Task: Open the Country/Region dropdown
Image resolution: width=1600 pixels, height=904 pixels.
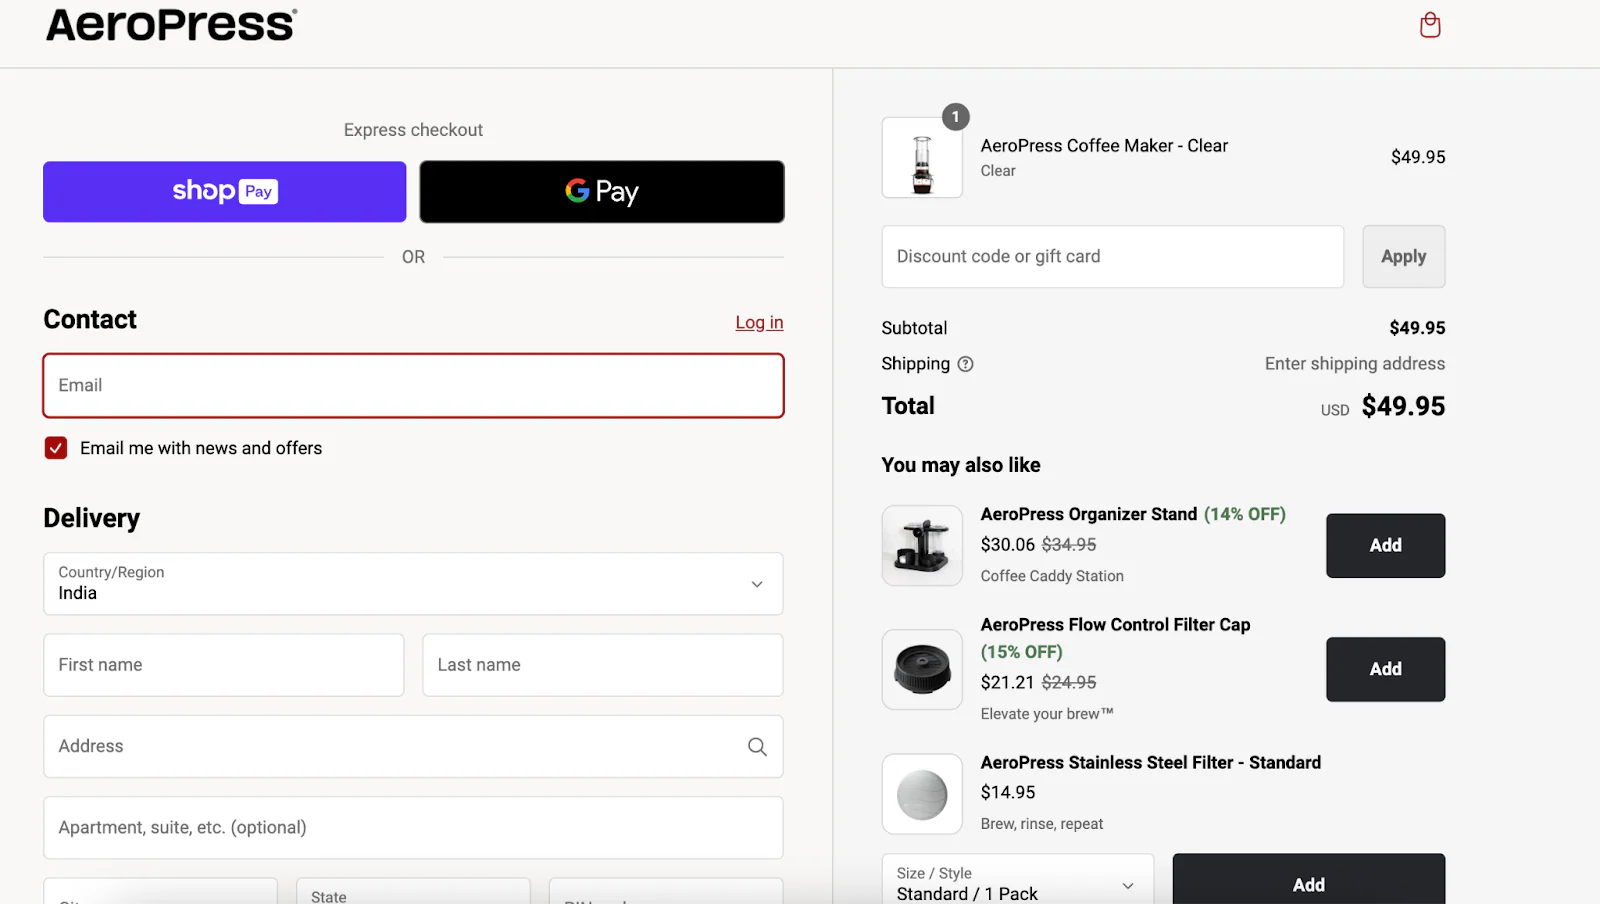Action: 413,584
